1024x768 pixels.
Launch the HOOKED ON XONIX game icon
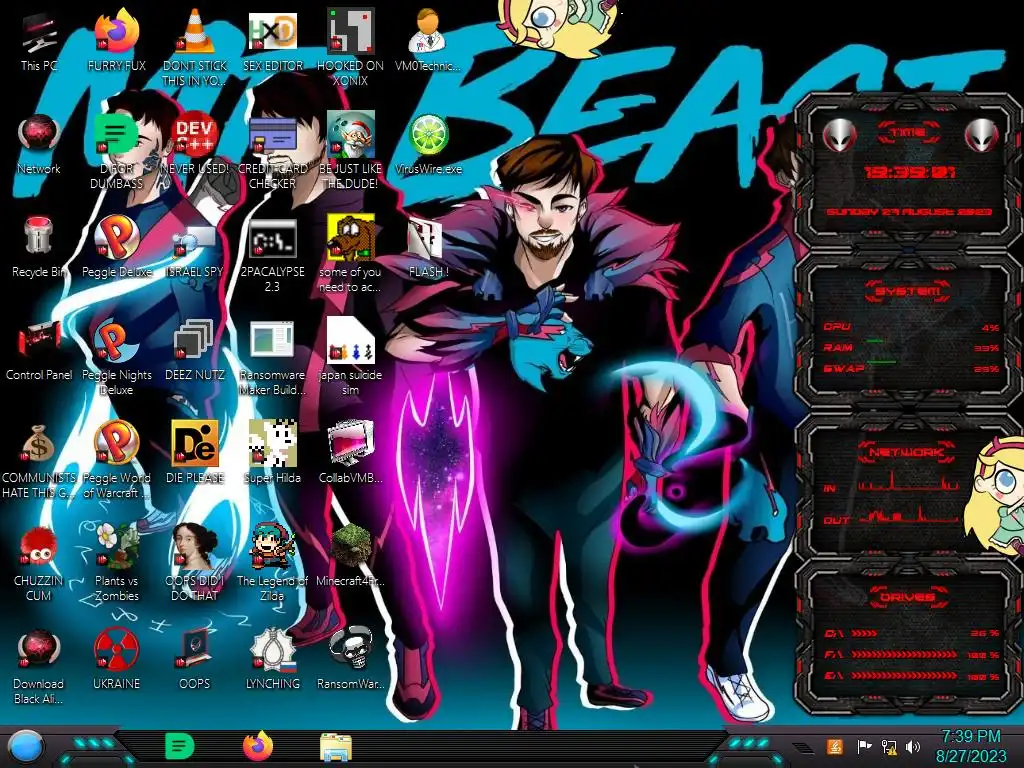(x=350, y=47)
